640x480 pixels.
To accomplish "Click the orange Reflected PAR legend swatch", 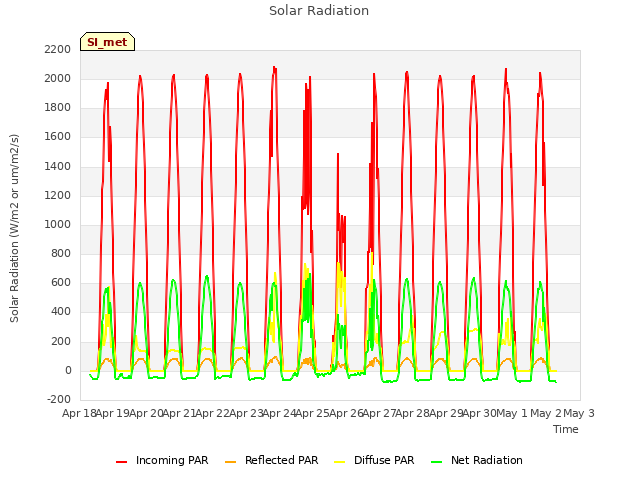I will point(231,462).
